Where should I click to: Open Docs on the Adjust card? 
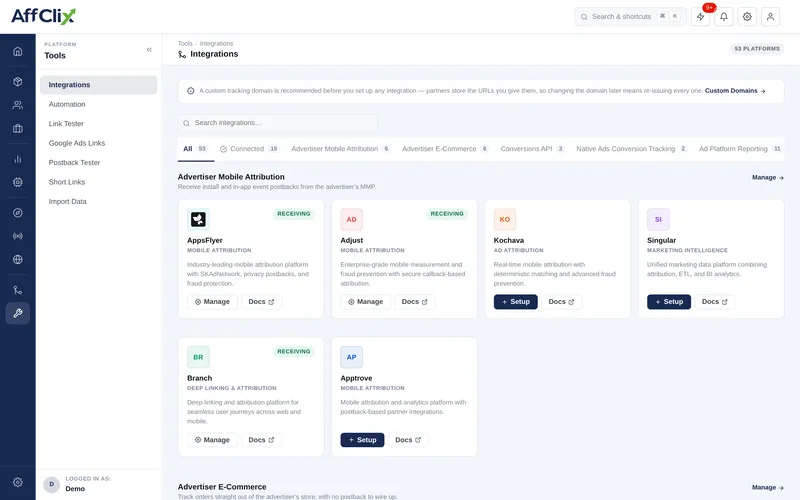414,302
